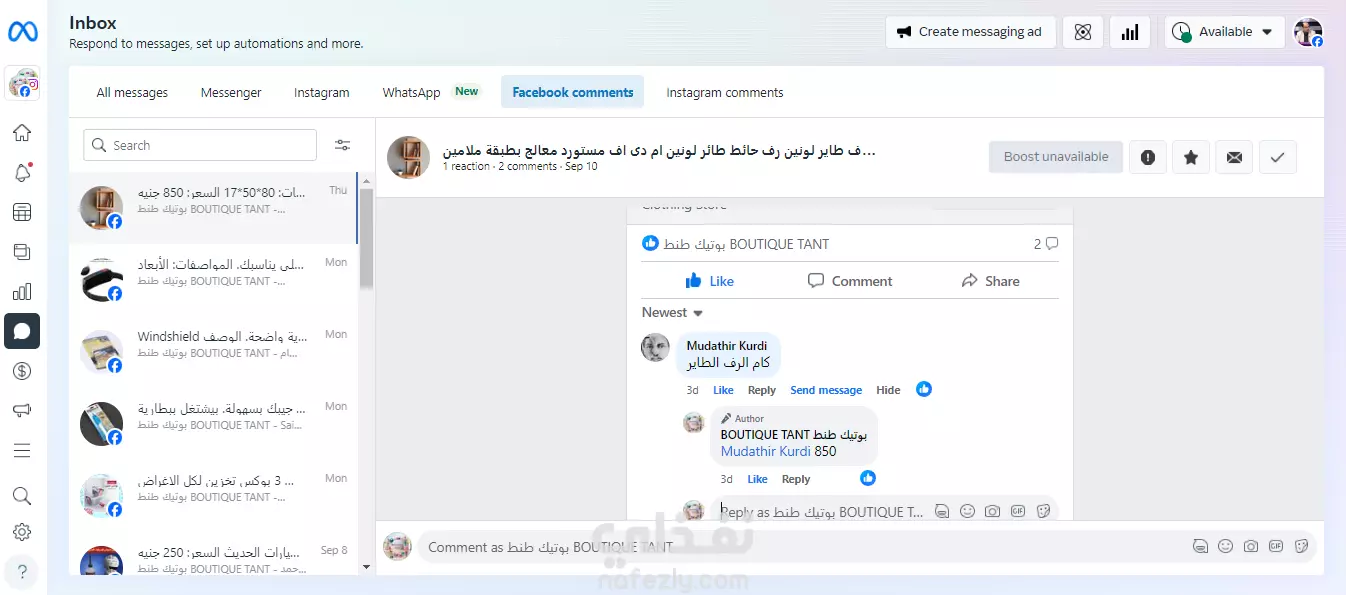Click Hide under Mudathir Kurdi's comment
The width and height of the screenshot is (1346, 595).
tap(888, 390)
